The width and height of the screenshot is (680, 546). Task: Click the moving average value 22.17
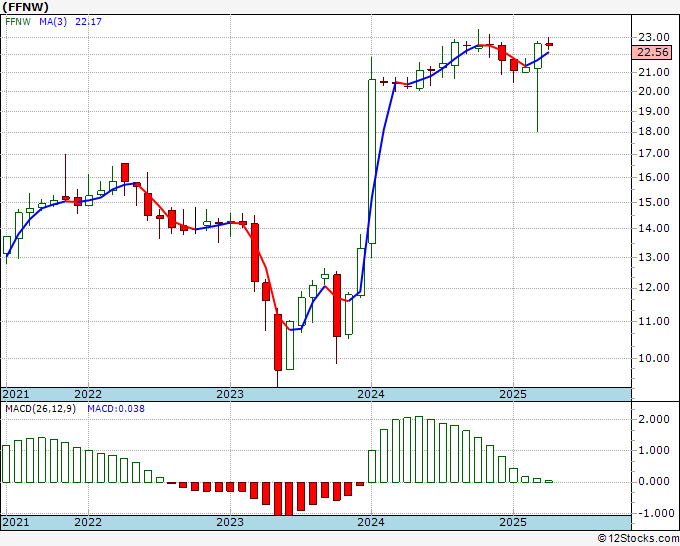click(x=88, y=22)
